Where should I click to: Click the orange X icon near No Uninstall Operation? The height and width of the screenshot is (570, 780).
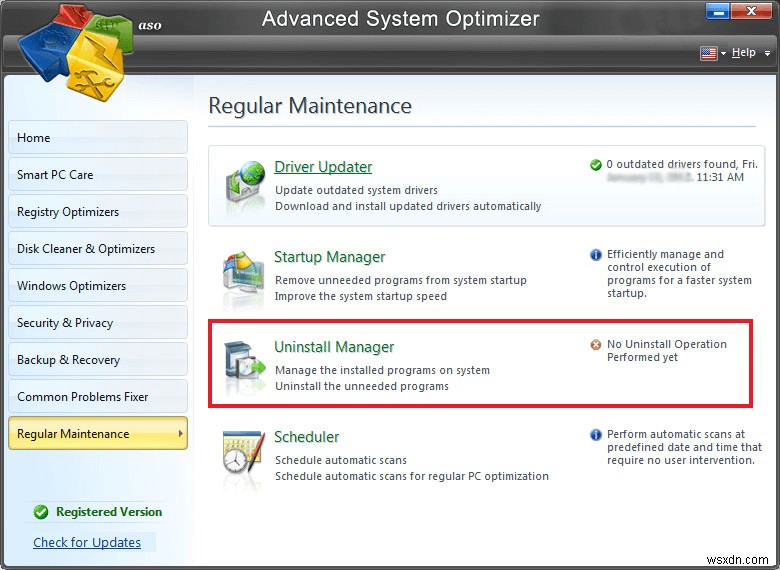pyautogui.click(x=595, y=344)
